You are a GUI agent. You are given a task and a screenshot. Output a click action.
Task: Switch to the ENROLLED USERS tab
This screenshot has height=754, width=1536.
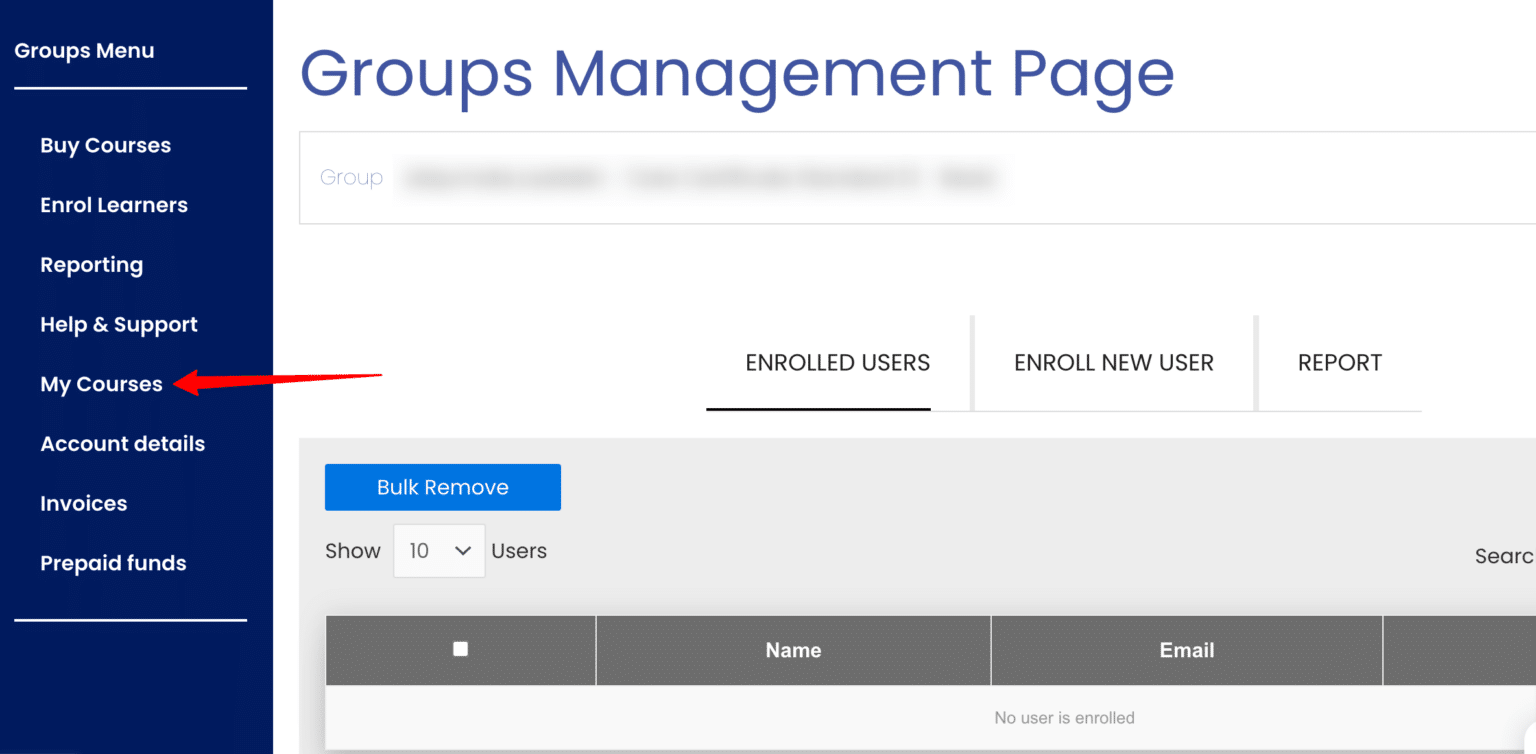point(837,362)
